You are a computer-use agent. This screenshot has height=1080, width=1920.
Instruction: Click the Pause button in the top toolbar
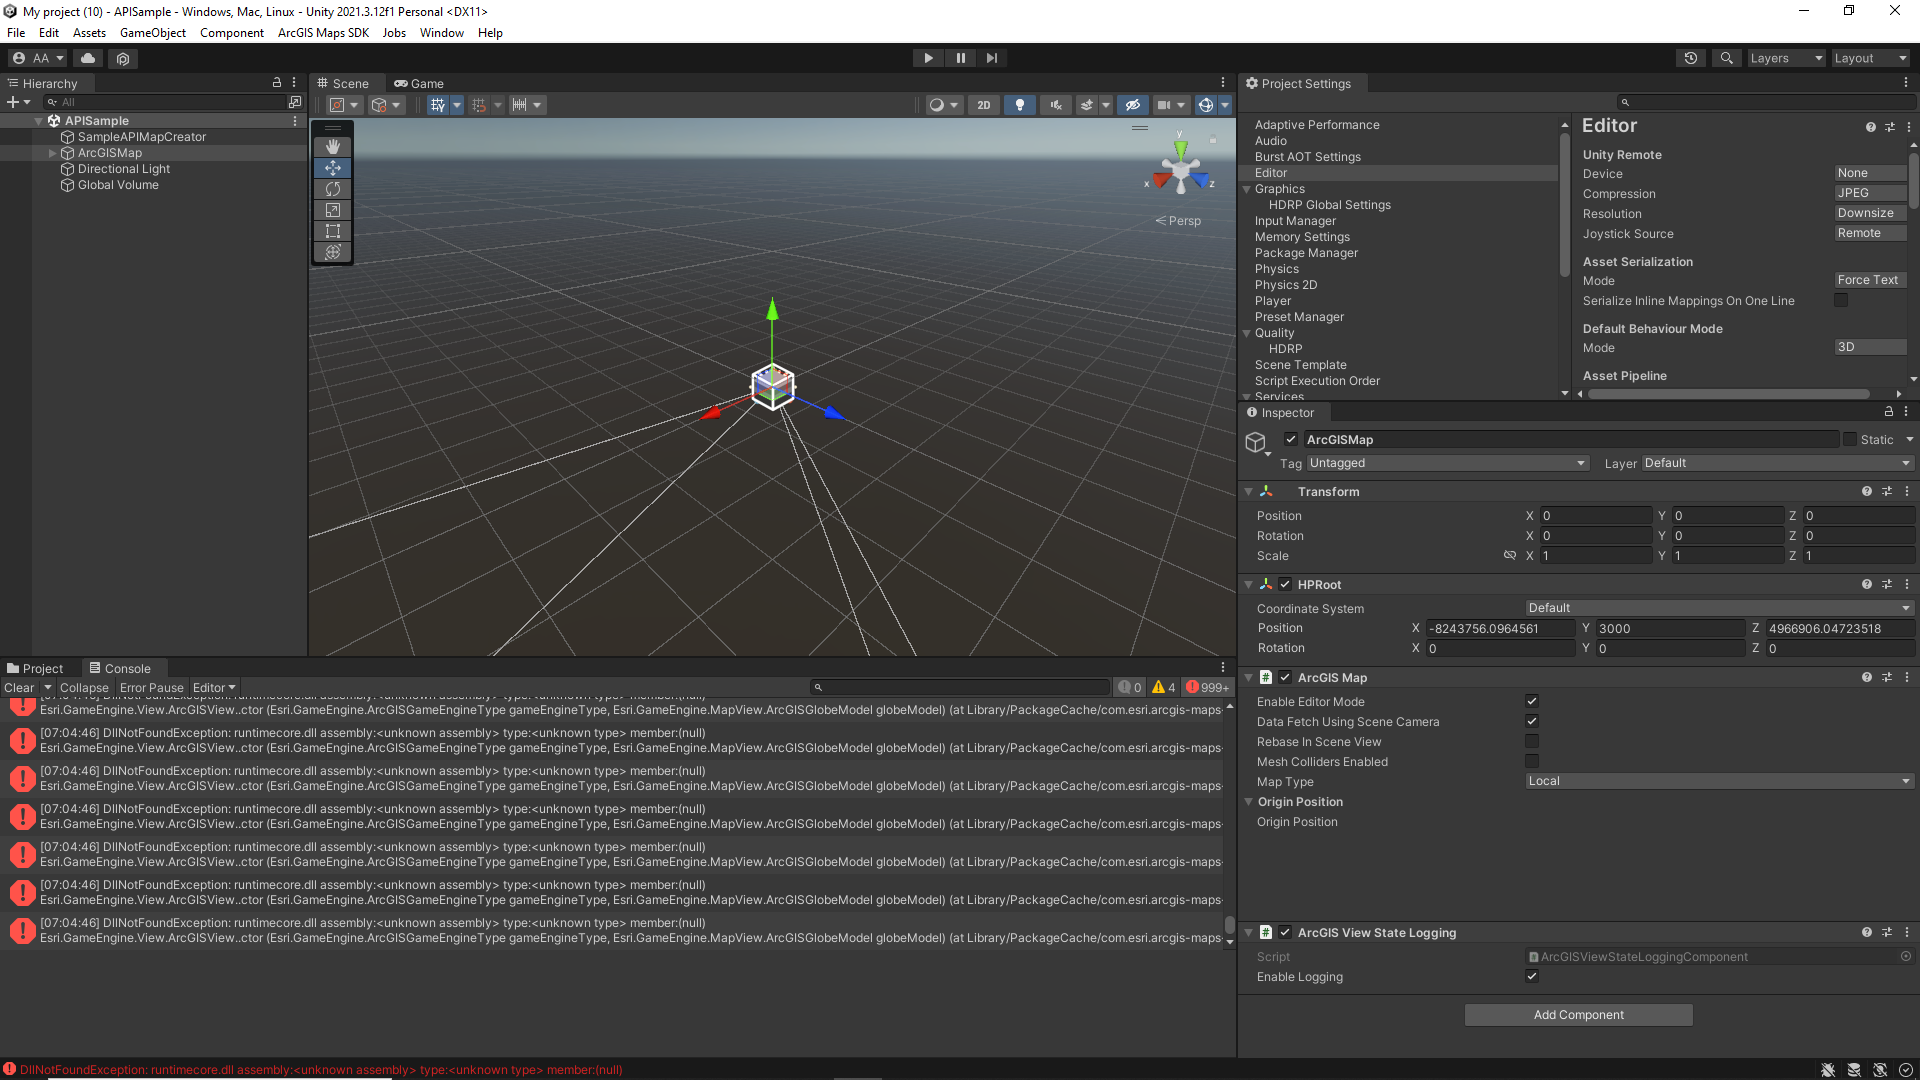point(960,58)
